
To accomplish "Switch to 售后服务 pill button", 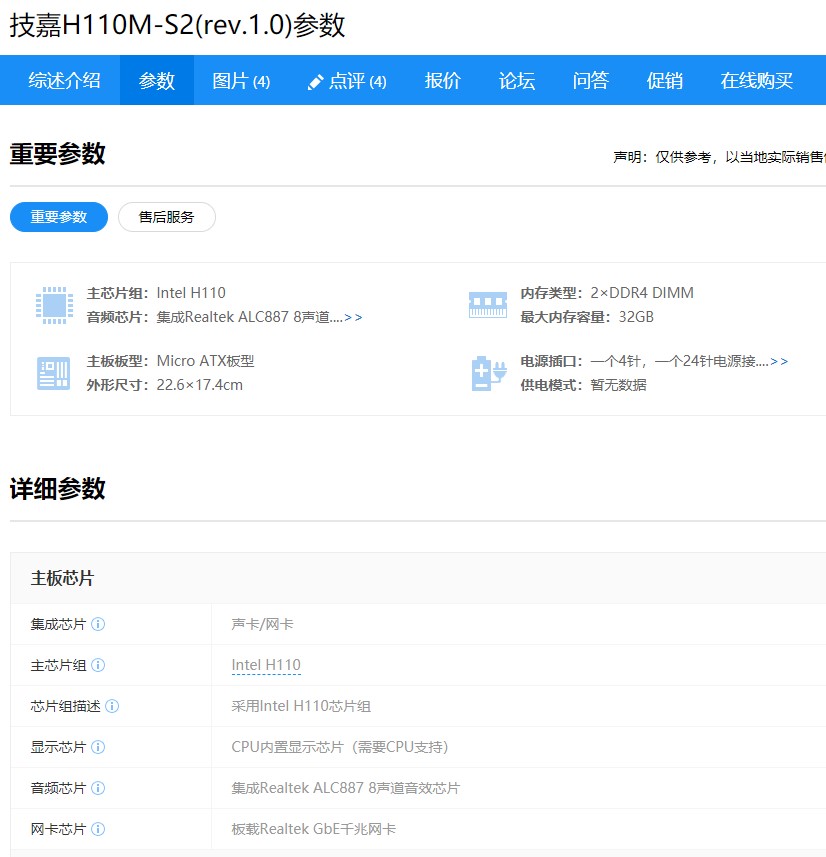I will pyautogui.click(x=167, y=217).
